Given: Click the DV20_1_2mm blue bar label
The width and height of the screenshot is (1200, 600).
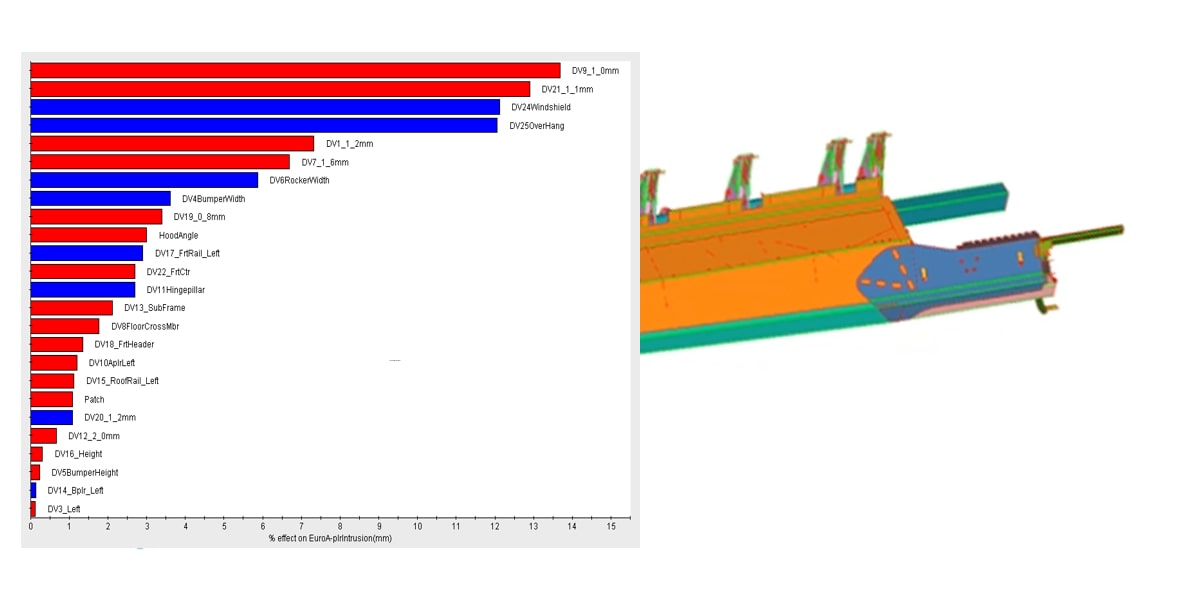Looking at the screenshot, I should pyautogui.click(x=109, y=418).
